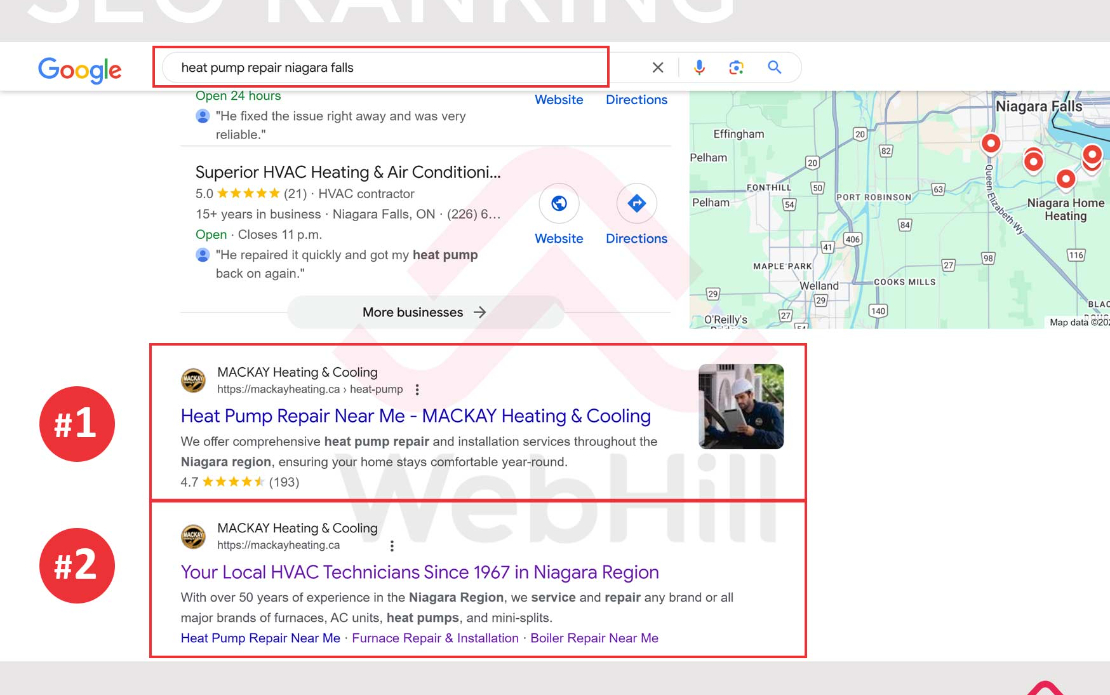
Task: Click Website link under Superior HVAC globe icon
Action: (559, 239)
